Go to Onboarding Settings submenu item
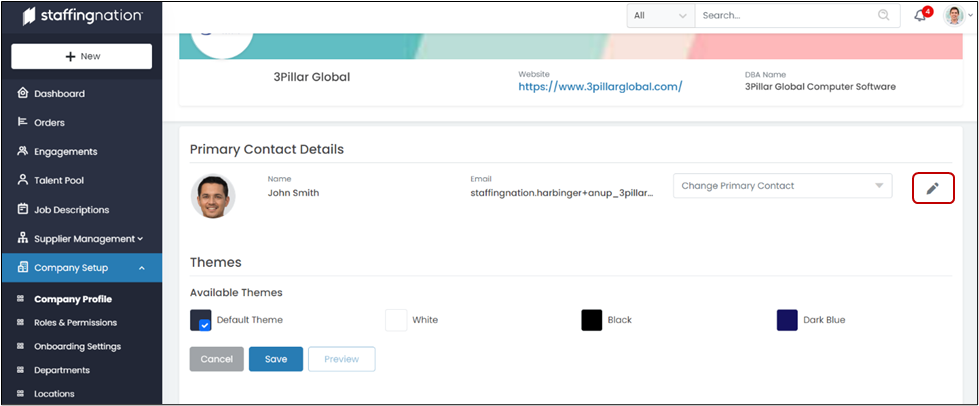Viewport: 979px width, 406px height. [77, 346]
